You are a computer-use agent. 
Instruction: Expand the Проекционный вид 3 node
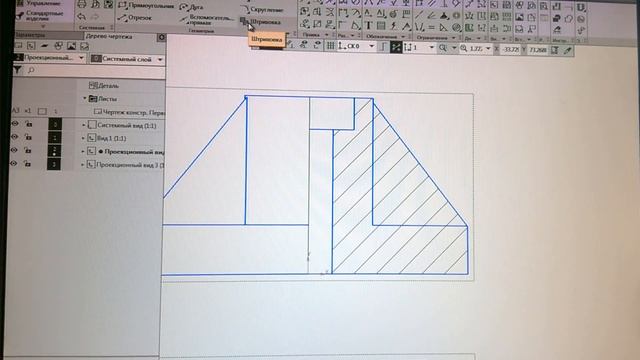(82, 165)
